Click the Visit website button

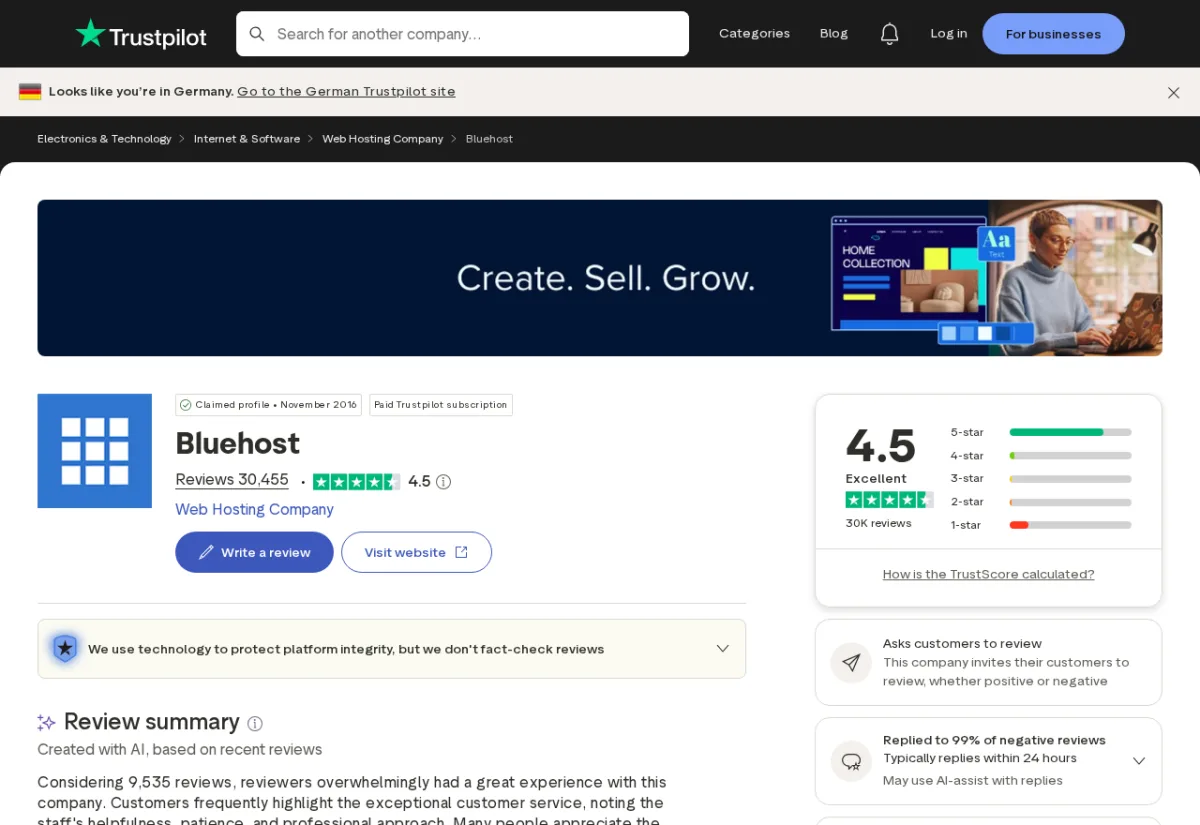click(x=416, y=552)
